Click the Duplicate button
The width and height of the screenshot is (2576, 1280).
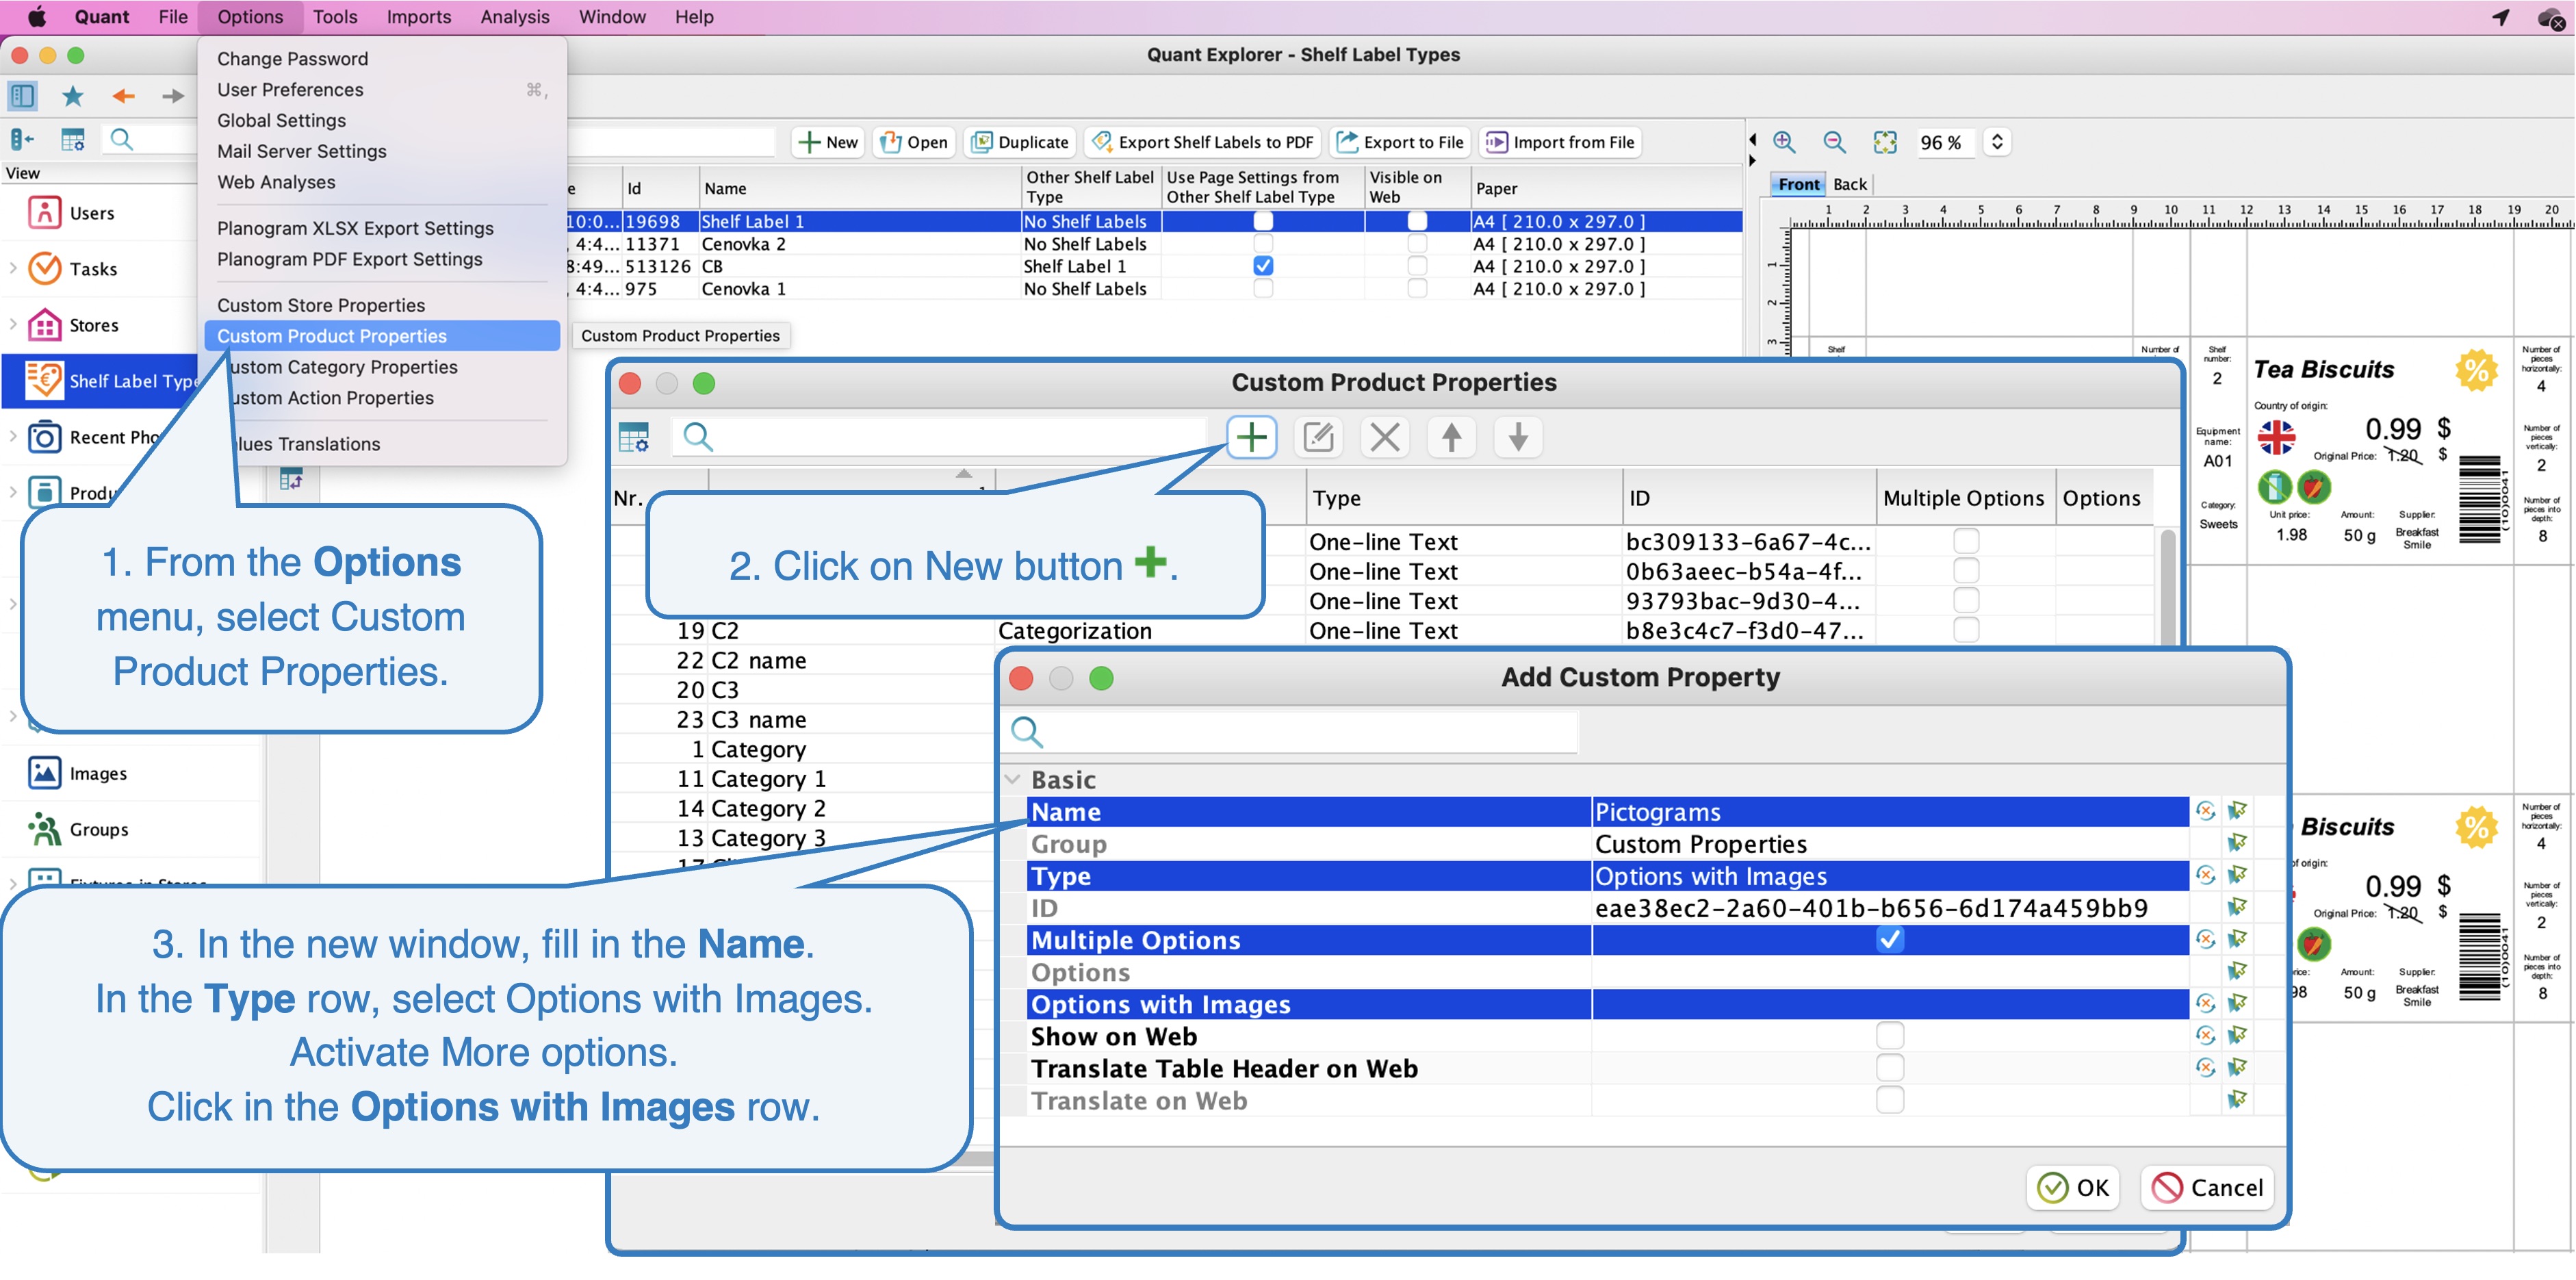point(1020,142)
